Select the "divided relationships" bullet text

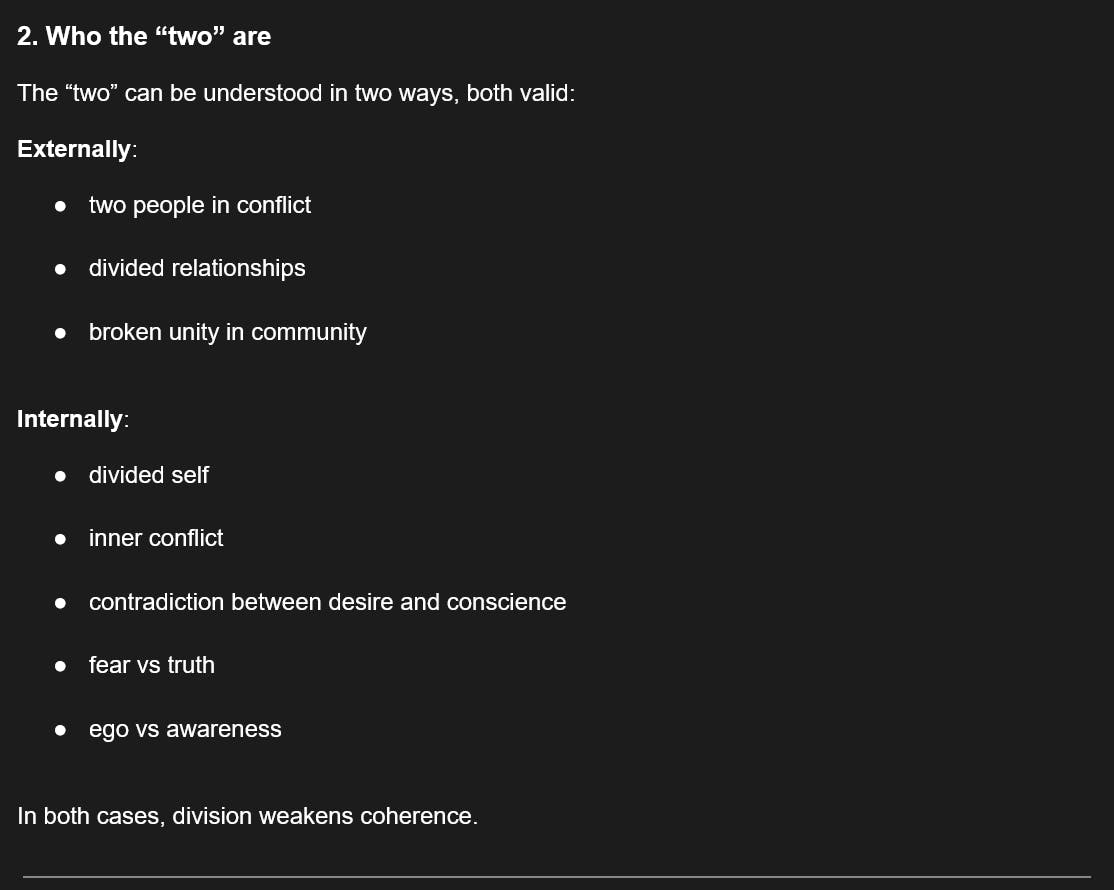click(x=197, y=268)
